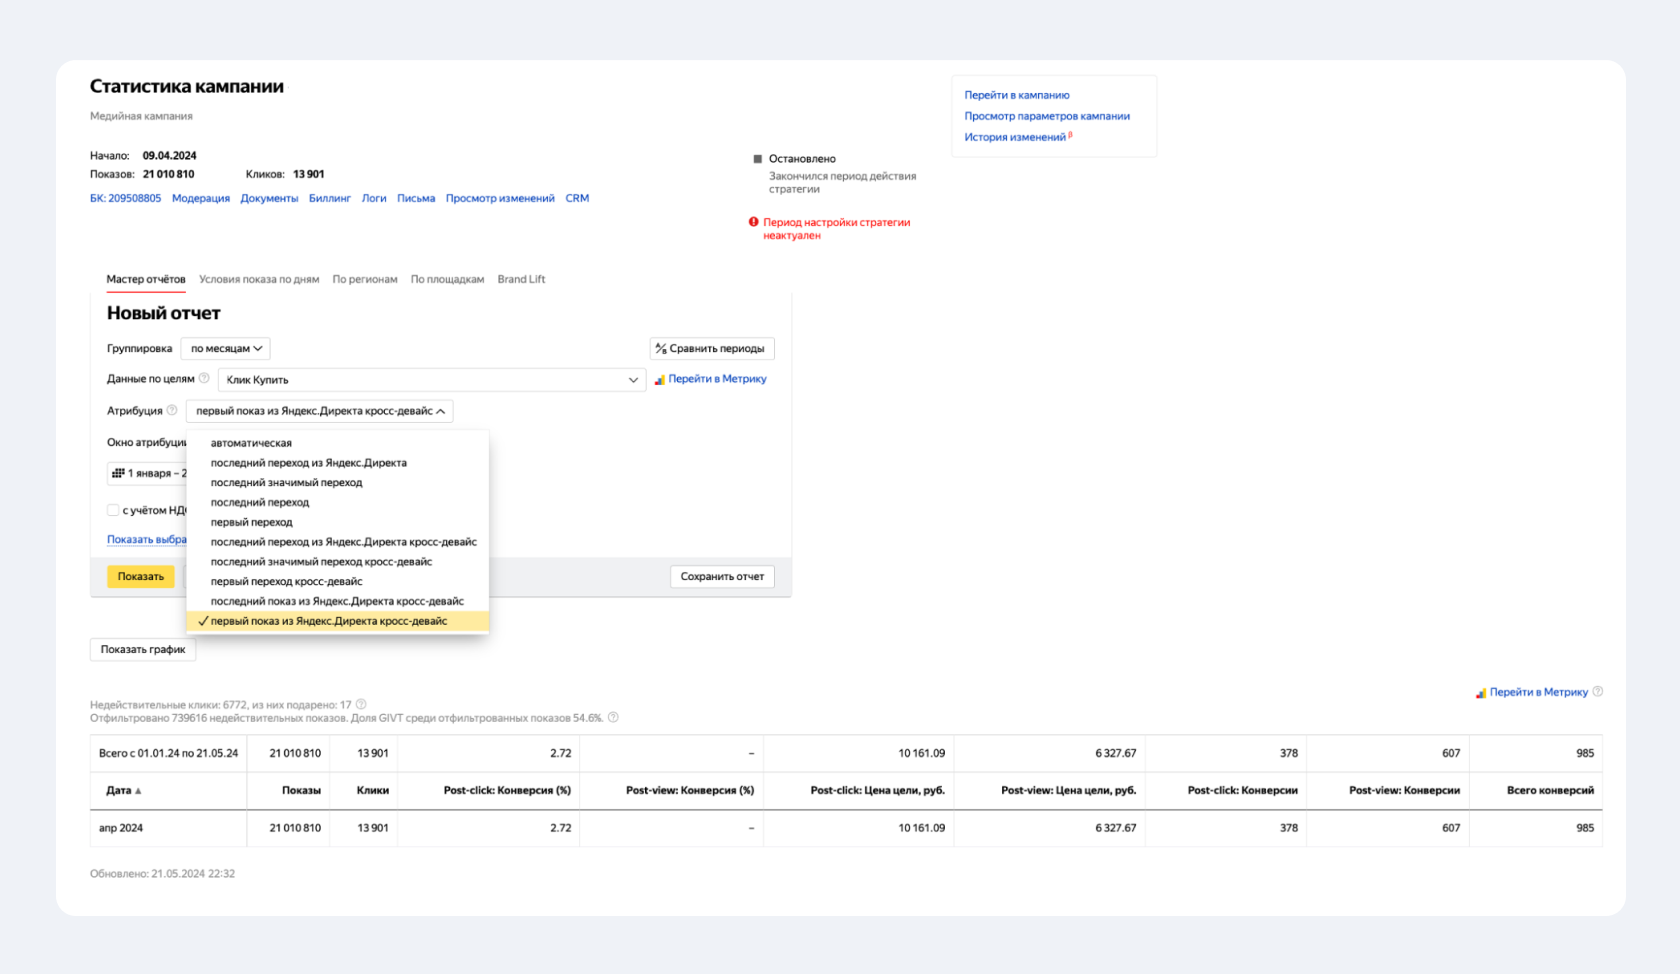Image resolution: width=1680 pixels, height=974 pixels.
Task: Click help icon beside Данные по целям
Action: click(204, 378)
